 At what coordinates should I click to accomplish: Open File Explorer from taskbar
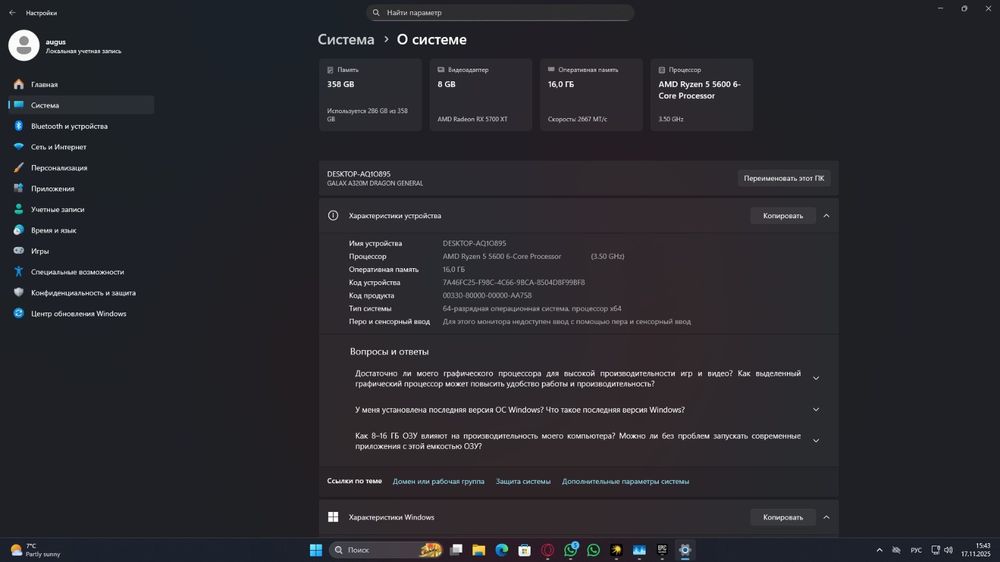coord(479,550)
